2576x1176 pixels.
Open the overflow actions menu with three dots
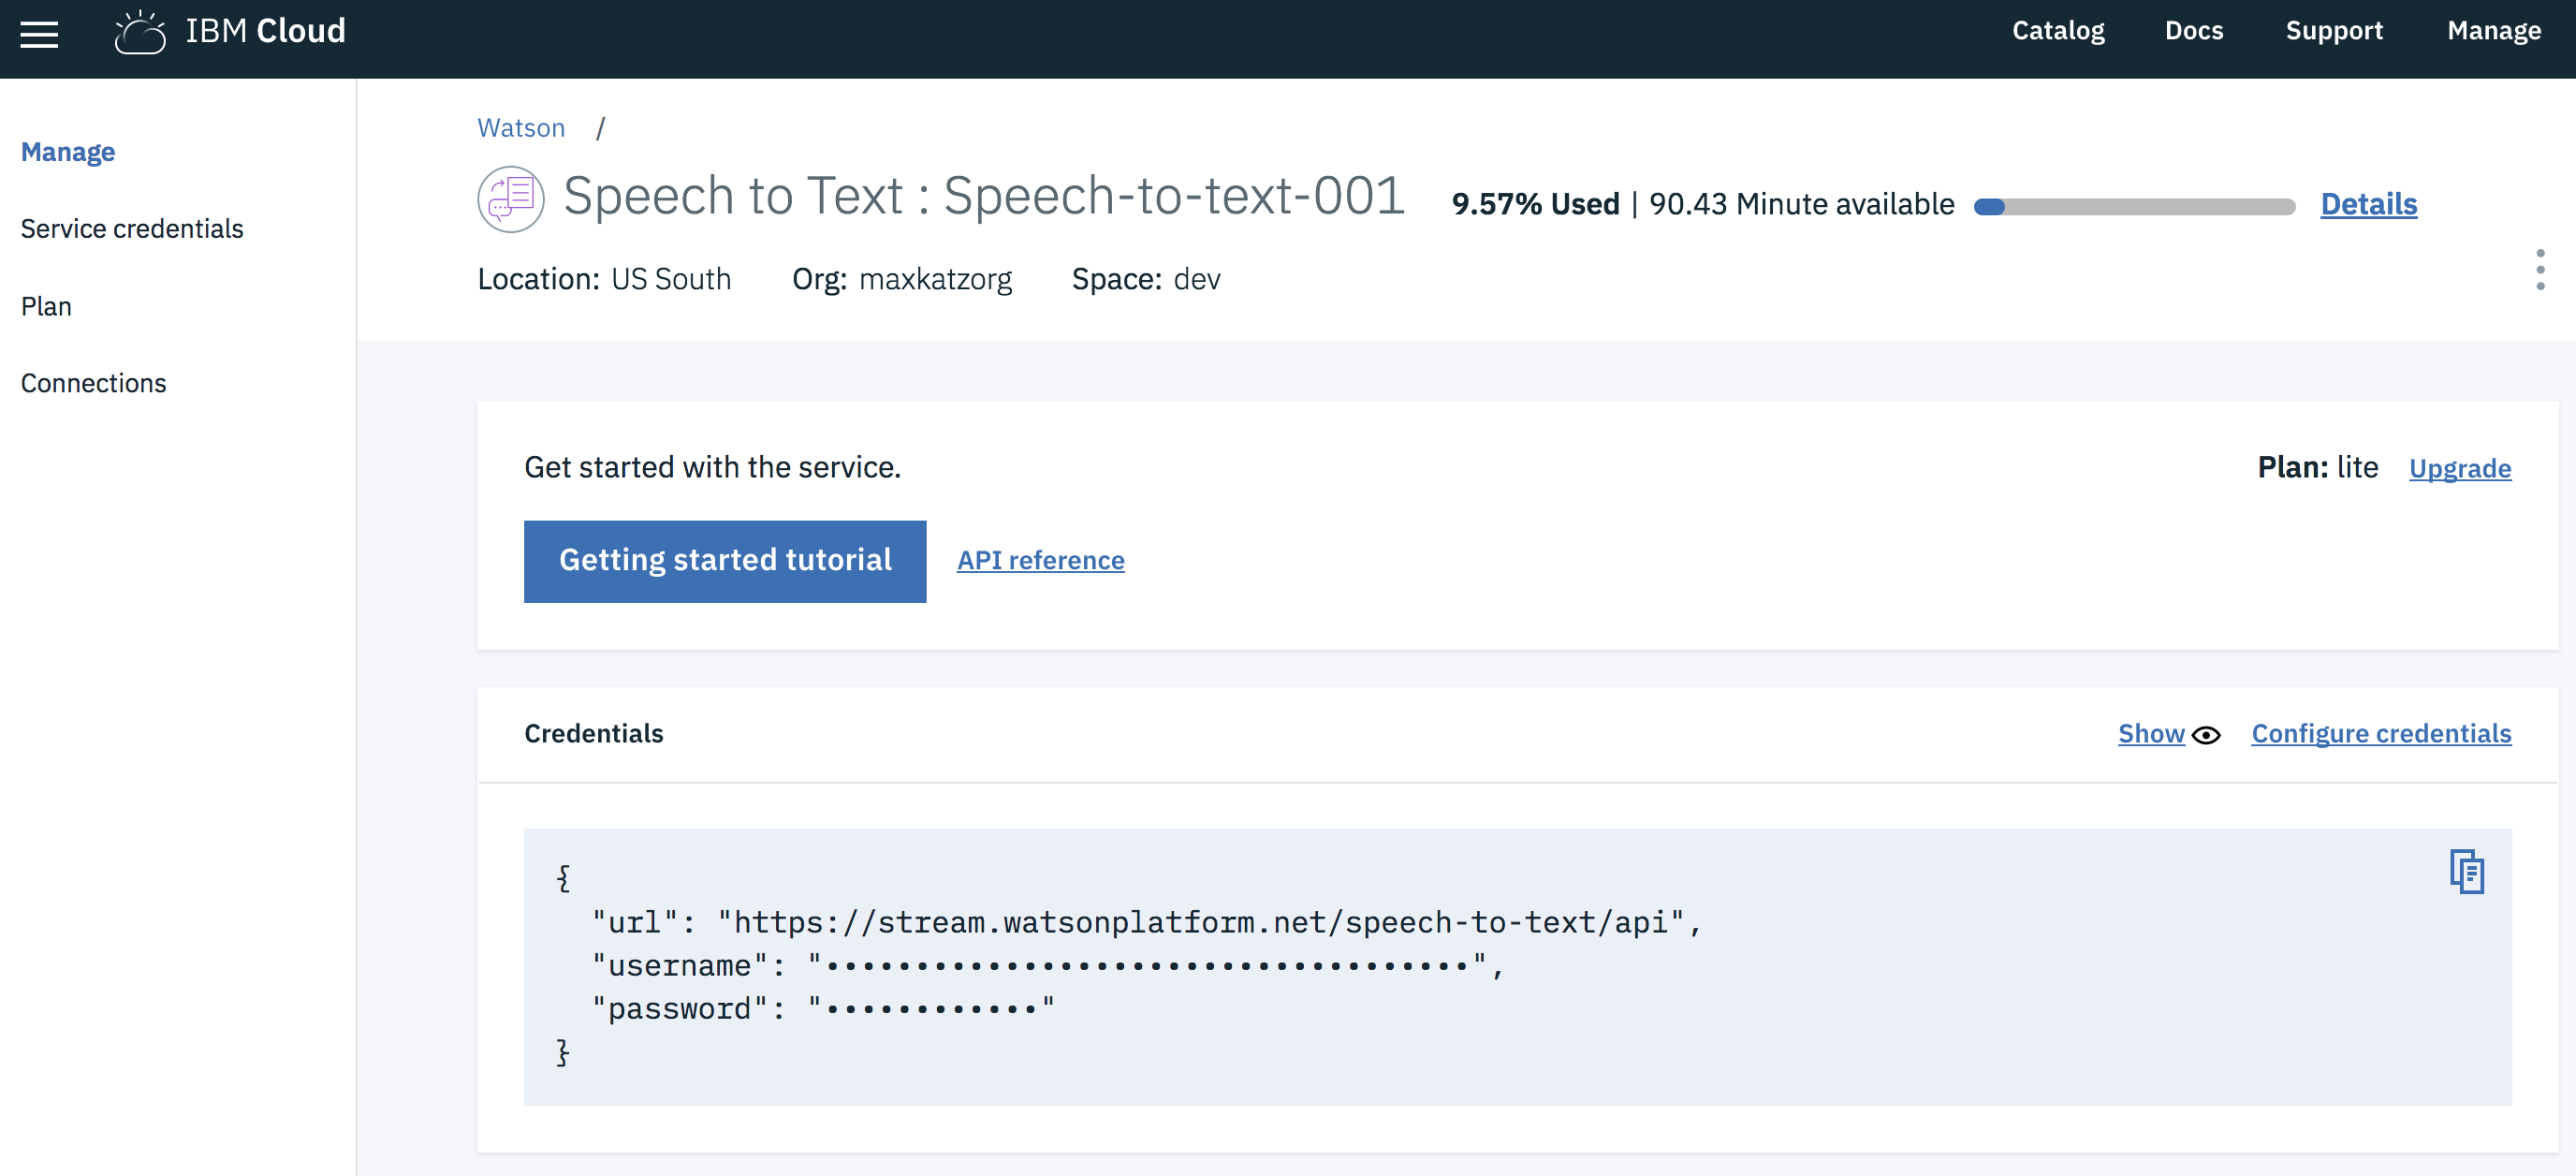coord(2540,270)
